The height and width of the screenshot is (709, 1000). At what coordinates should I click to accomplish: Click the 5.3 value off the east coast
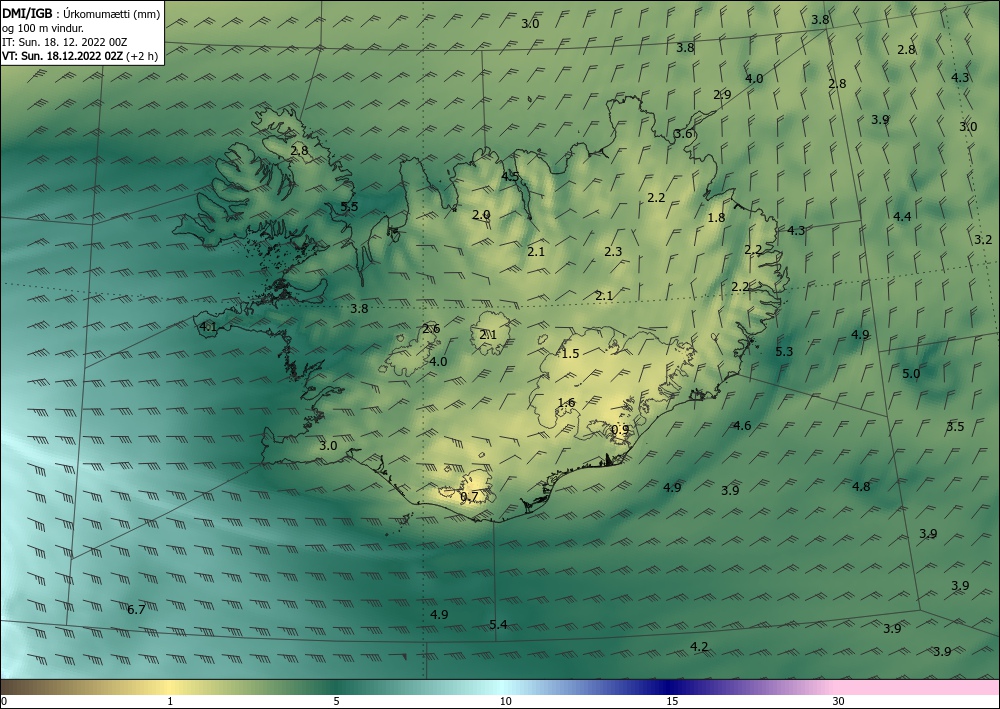pyautogui.click(x=784, y=351)
